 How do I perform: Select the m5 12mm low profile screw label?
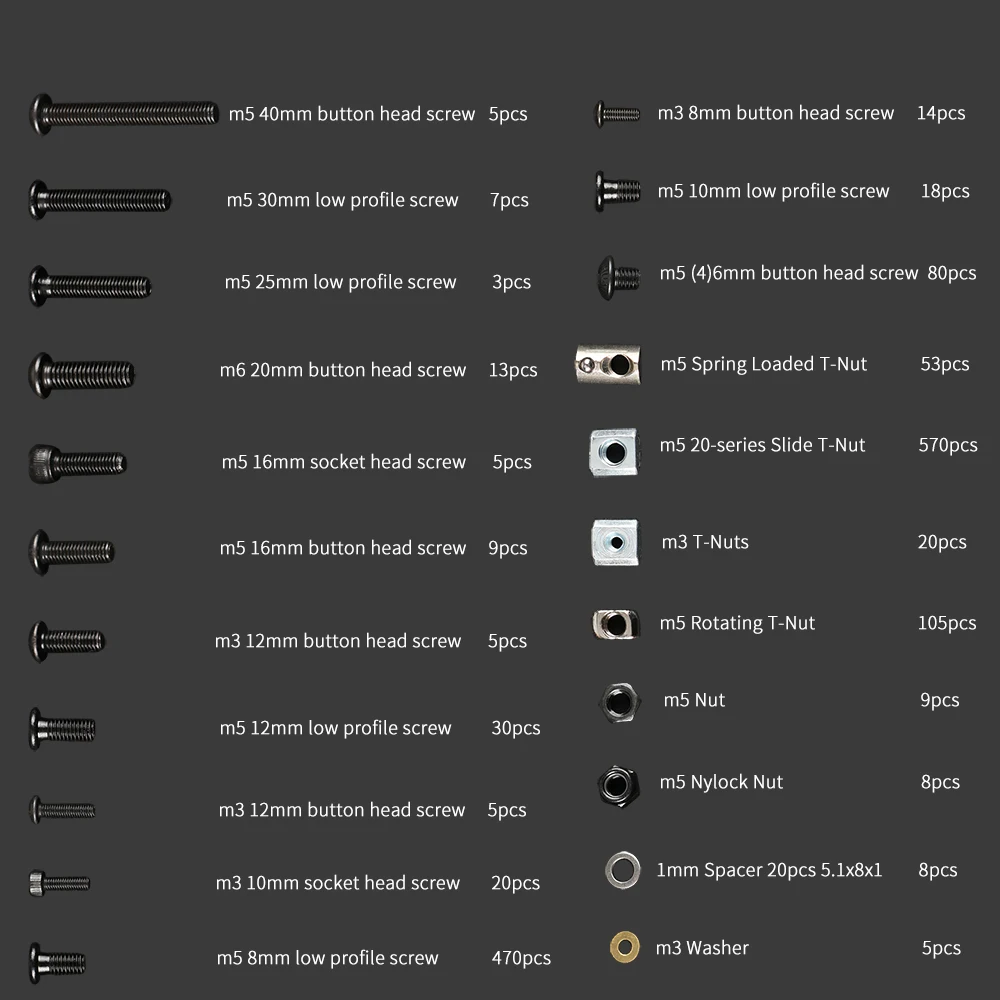coord(335,728)
